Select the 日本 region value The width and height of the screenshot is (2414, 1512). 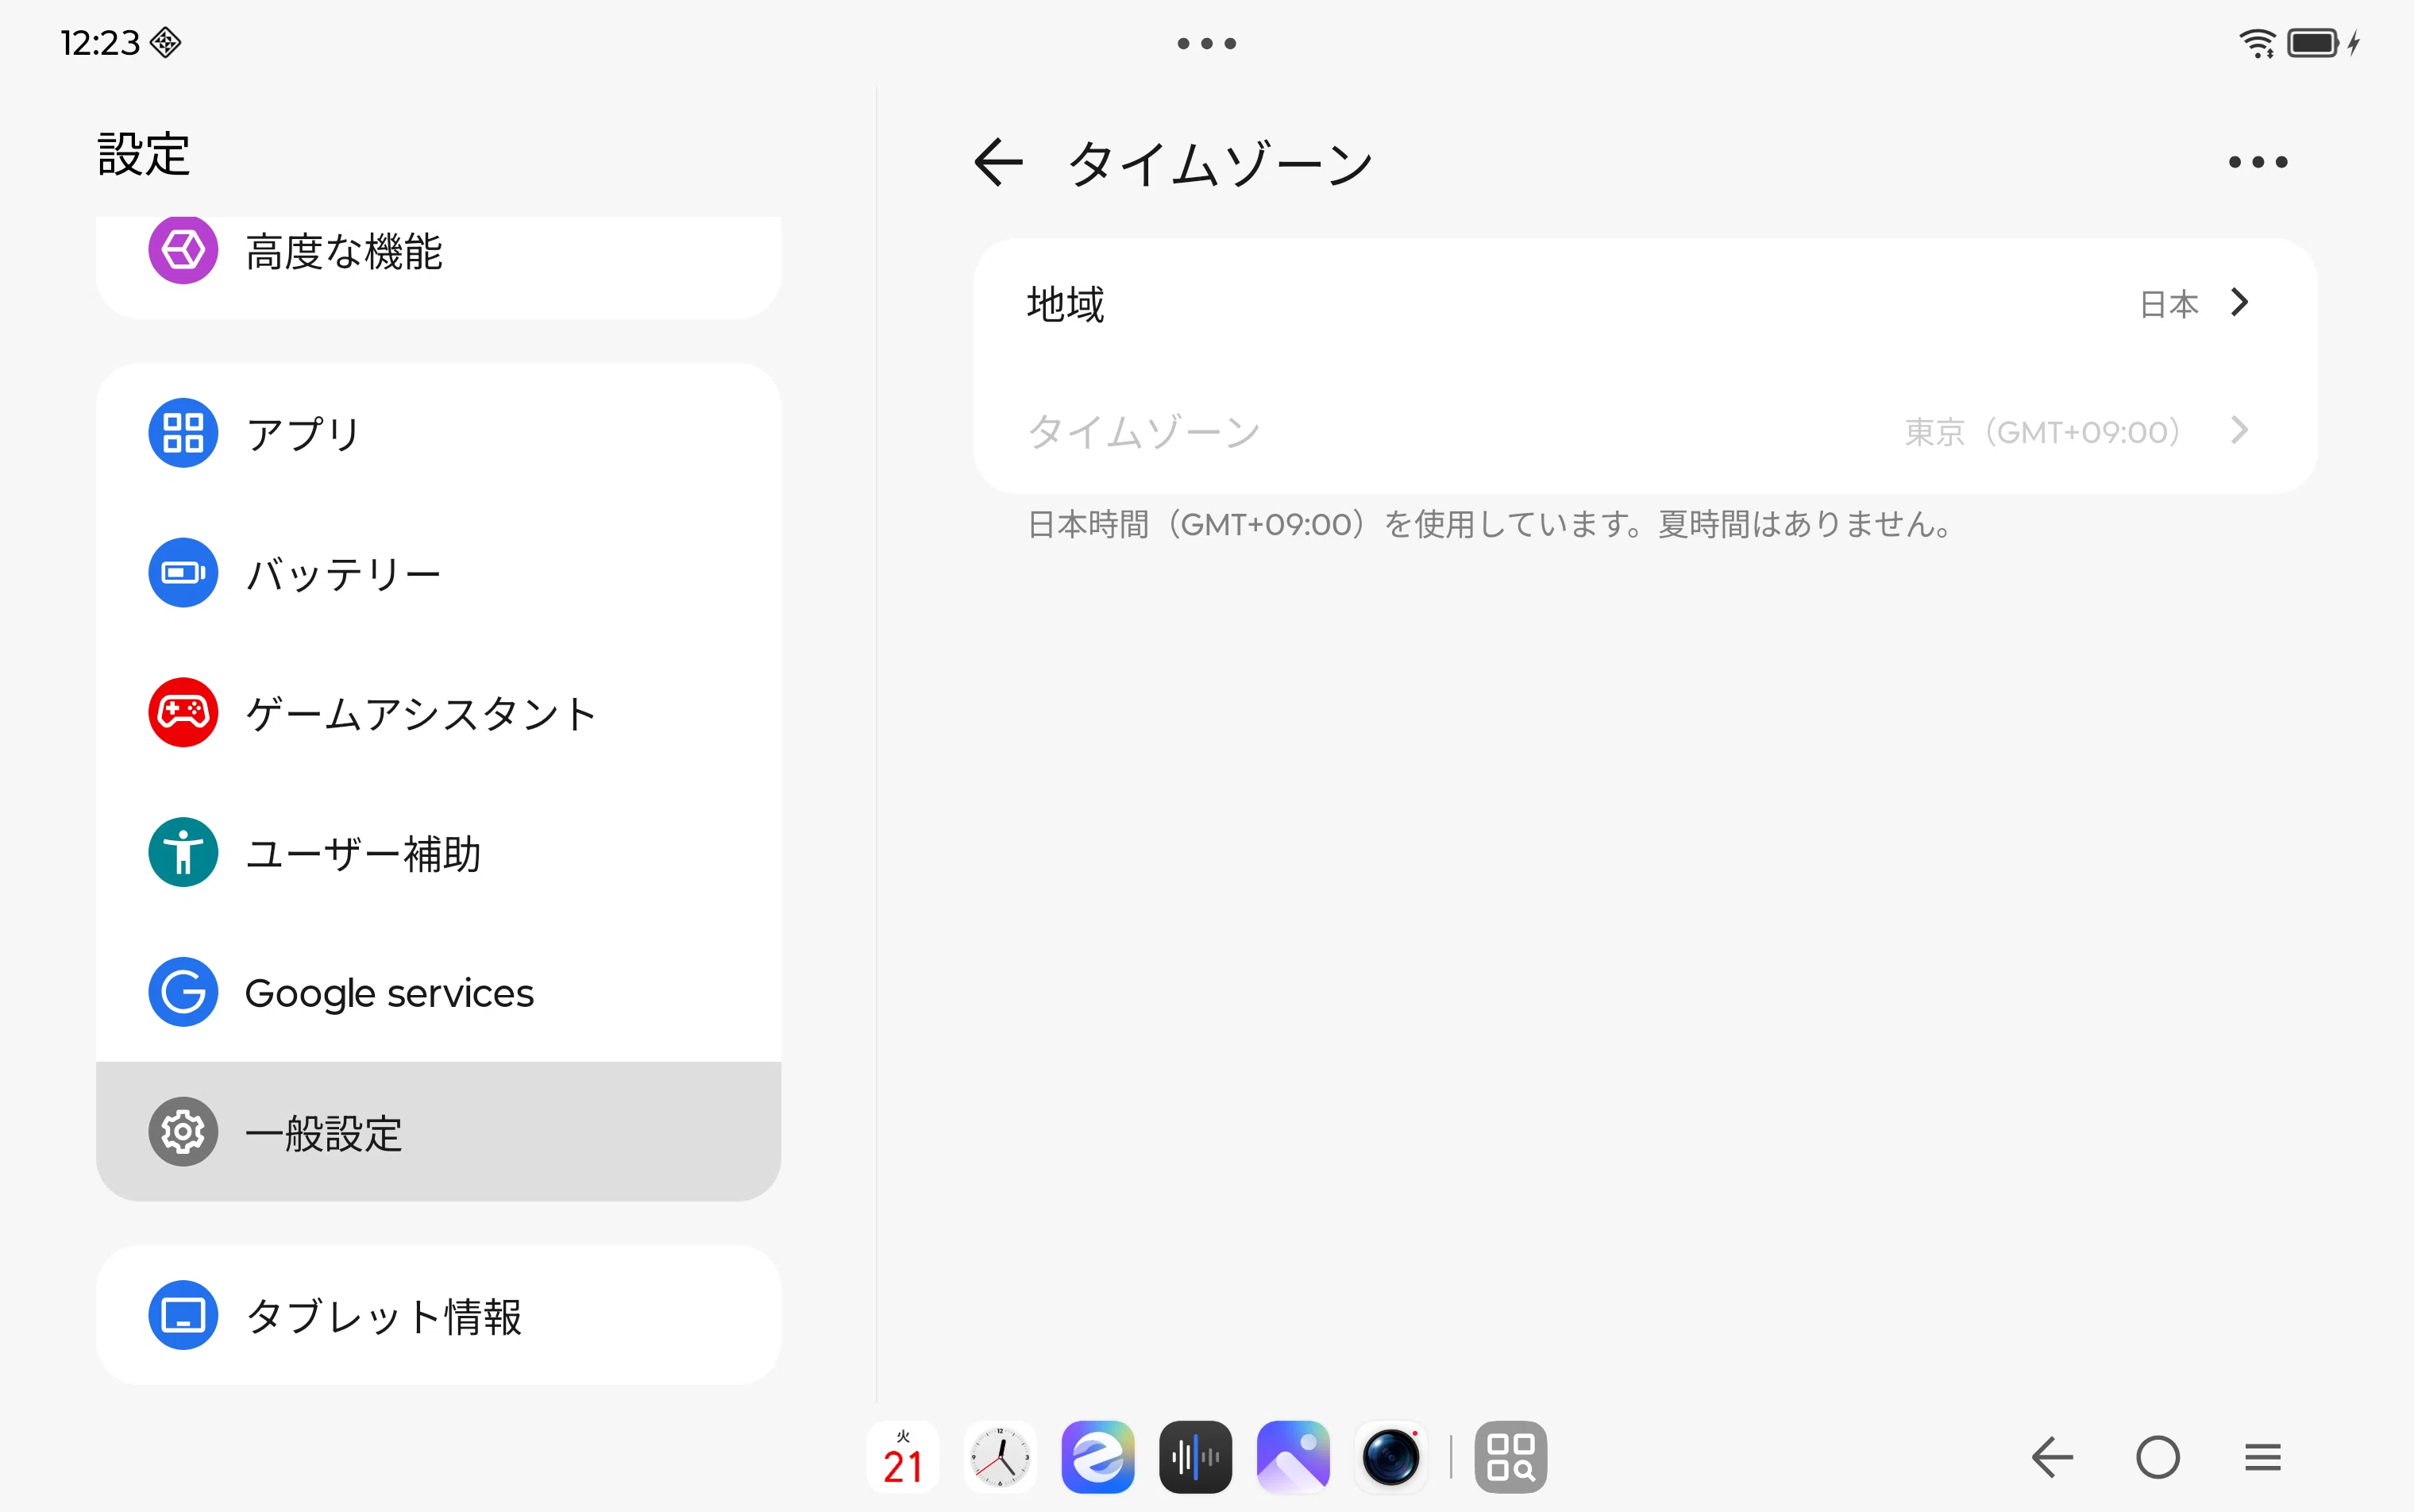2168,303
